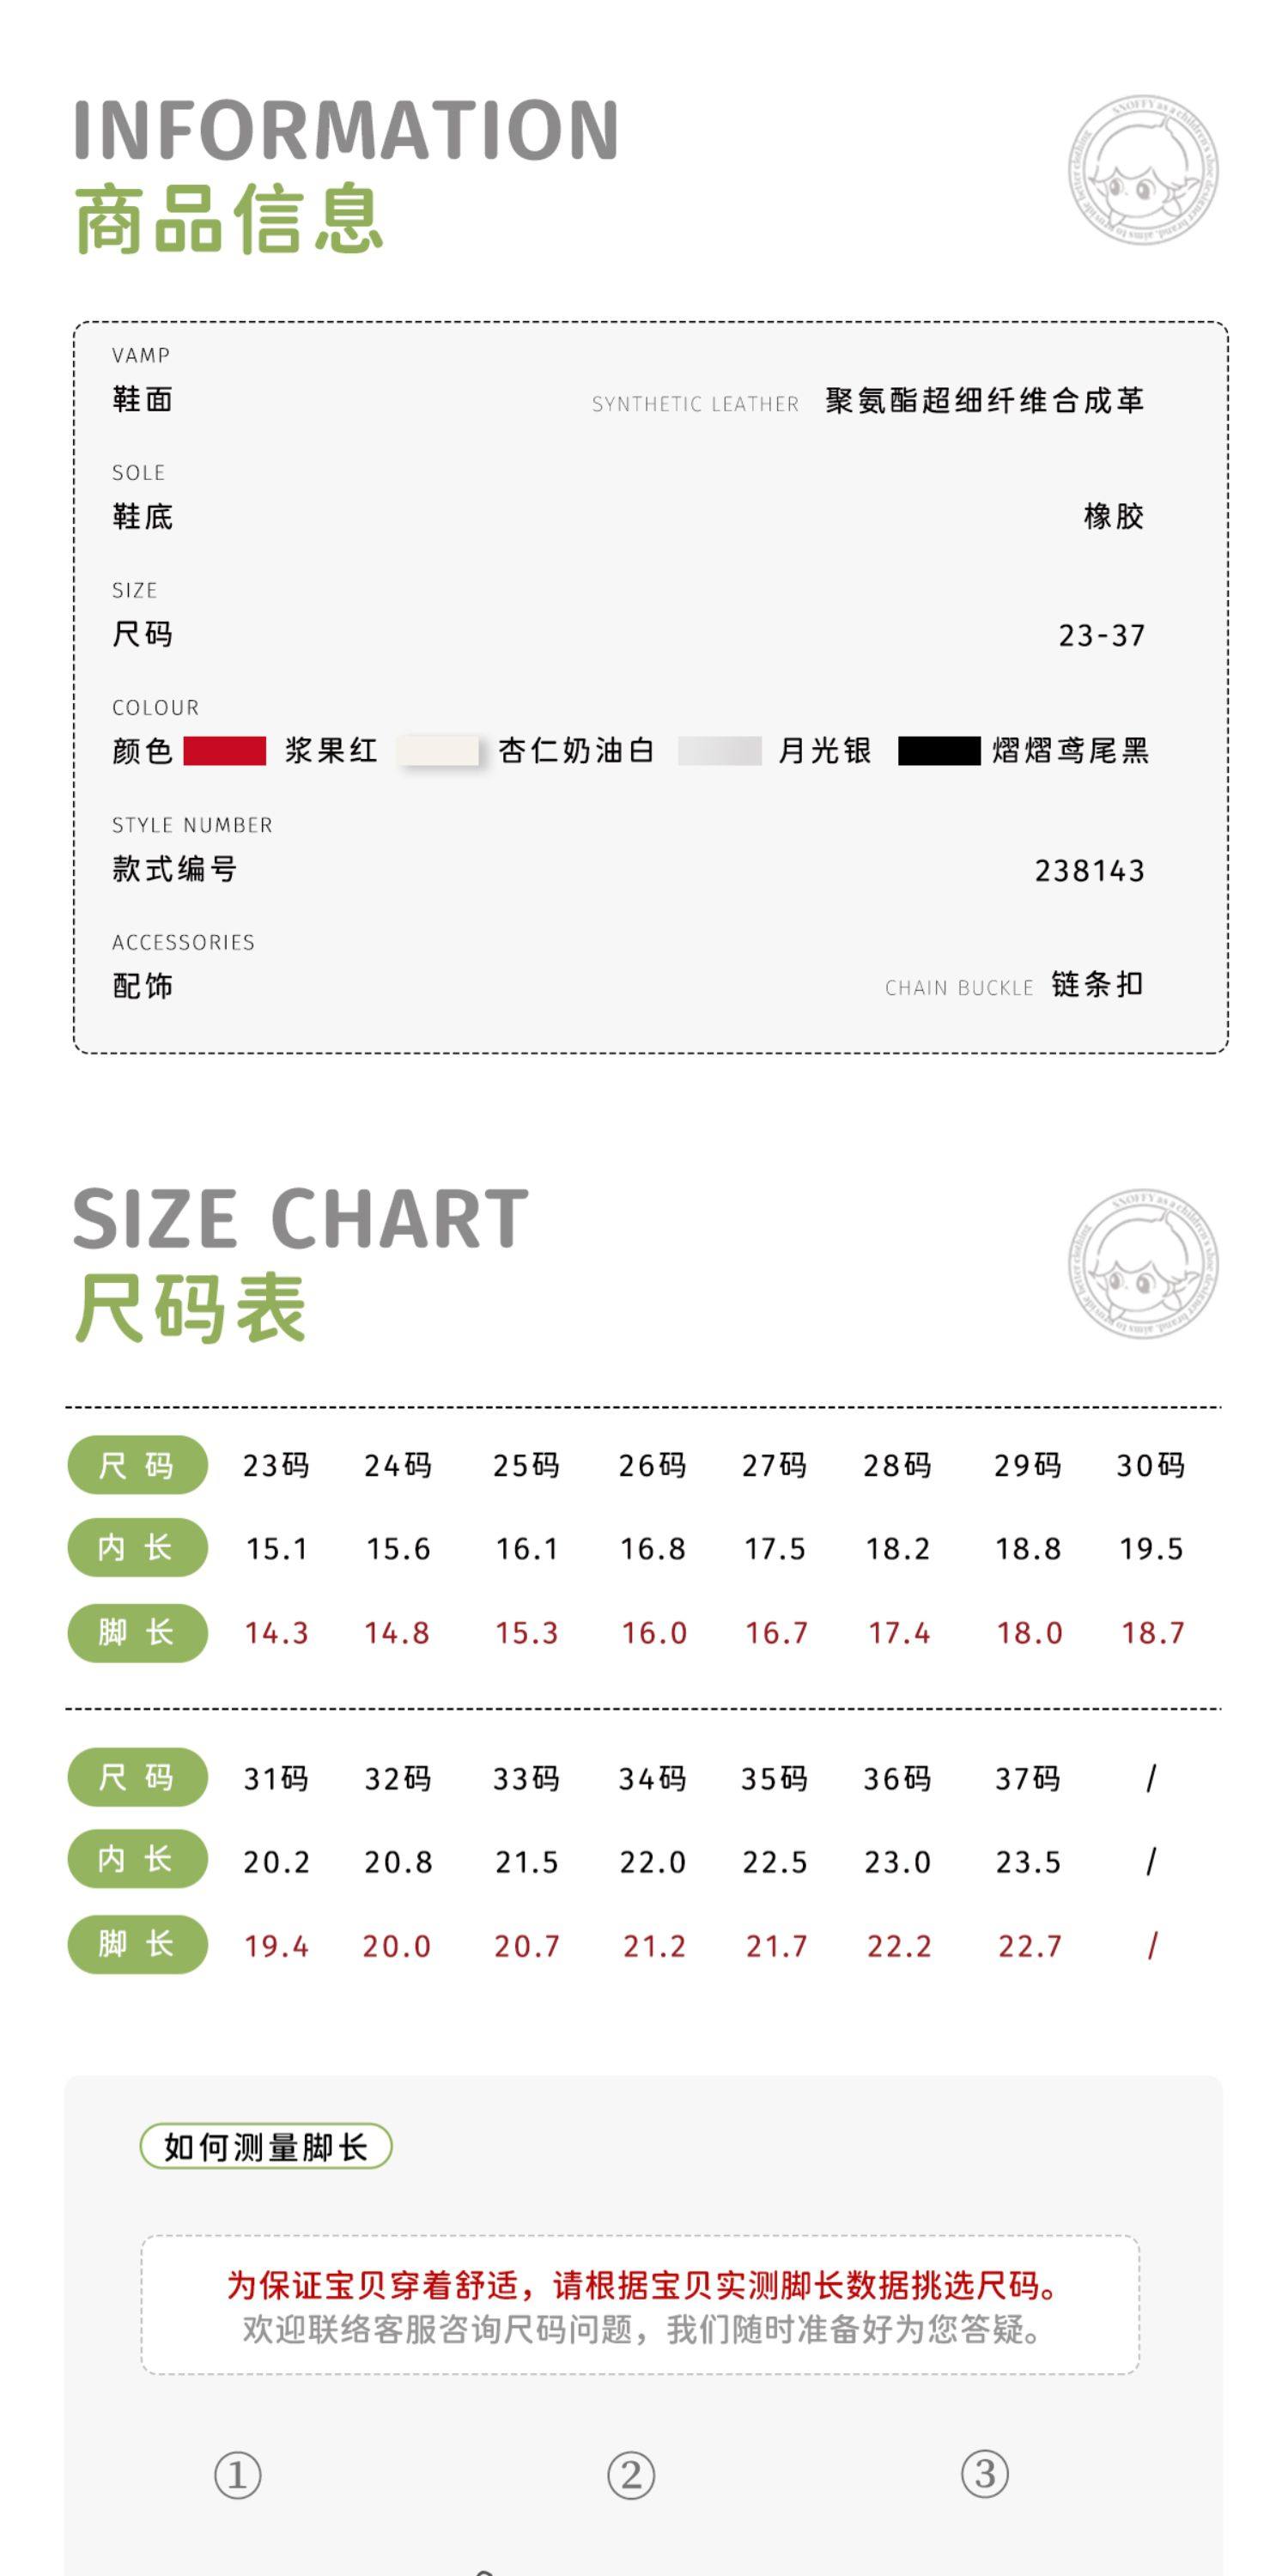
Task: Click the mascot logo beside SIZE CHART heading
Action: click(1143, 1264)
